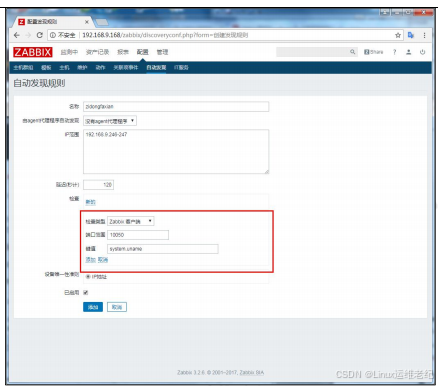Click the ZABBIX logo
Screen dimensions: 438x386
pyautogui.click(x=33, y=52)
